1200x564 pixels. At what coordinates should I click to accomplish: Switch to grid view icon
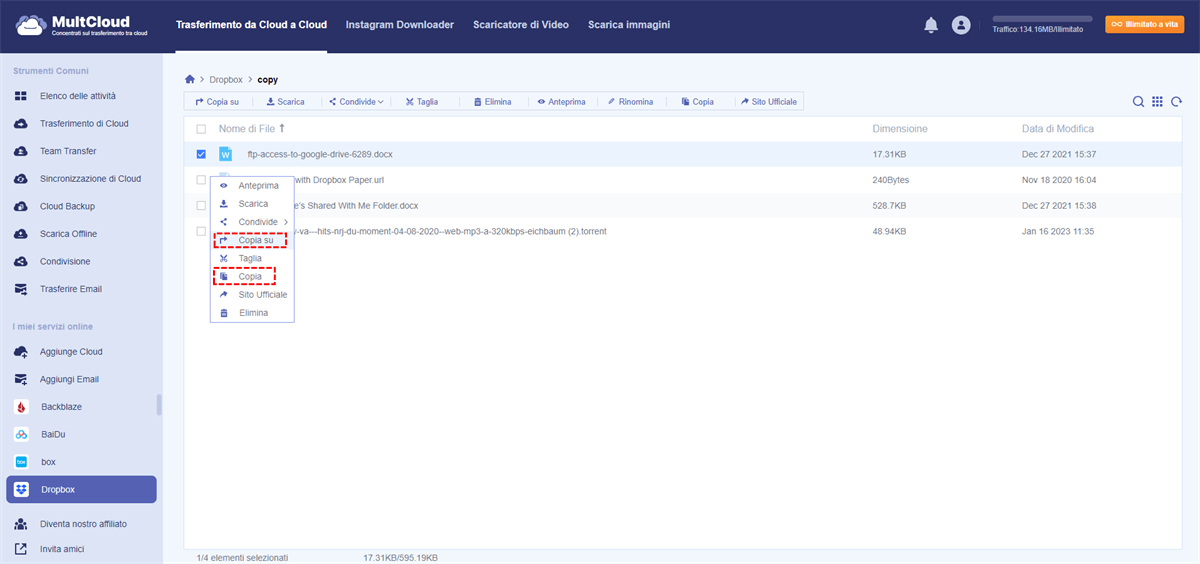tap(1157, 101)
